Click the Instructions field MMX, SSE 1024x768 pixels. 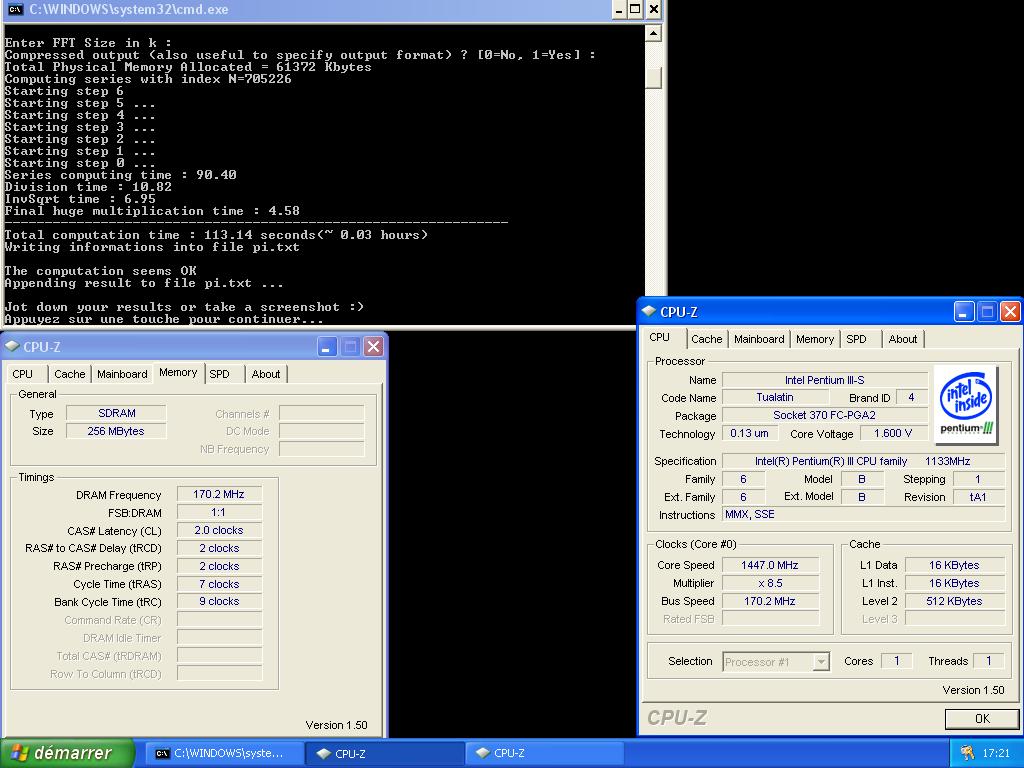863,515
